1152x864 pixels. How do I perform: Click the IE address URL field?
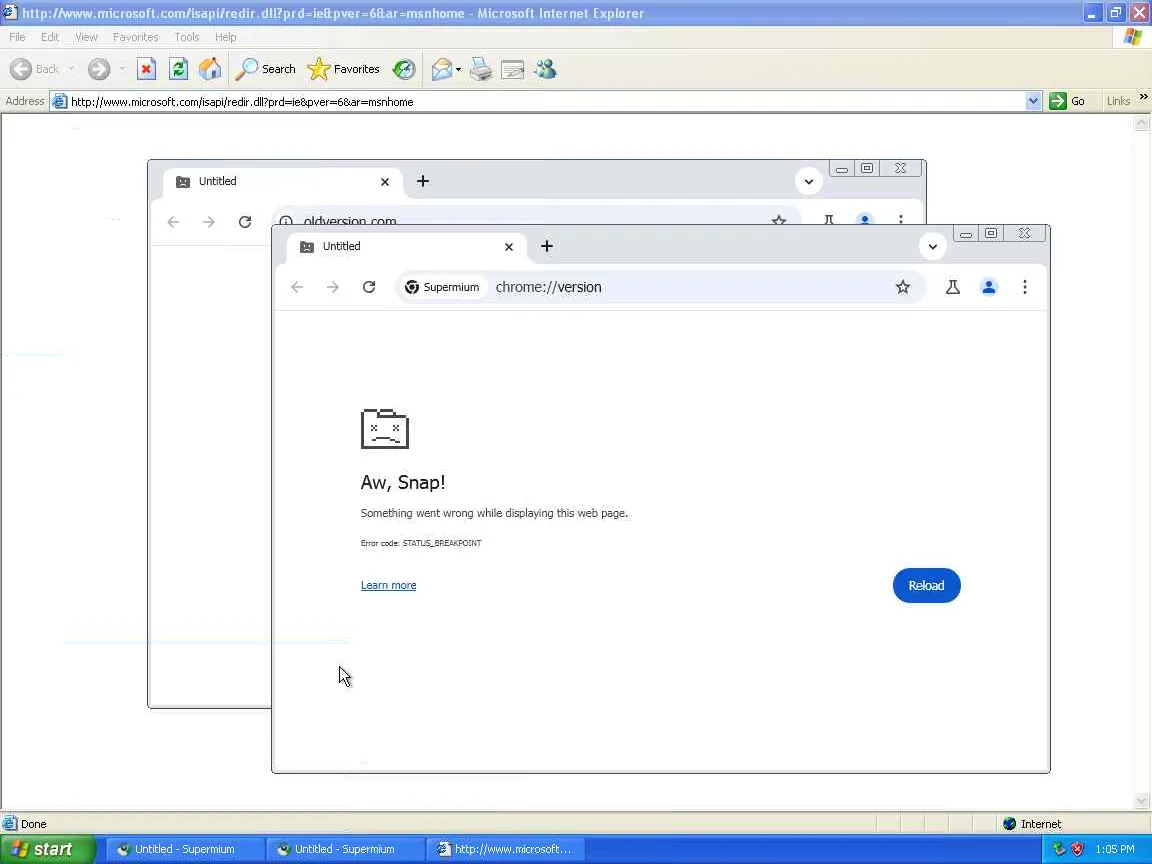click(x=546, y=101)
